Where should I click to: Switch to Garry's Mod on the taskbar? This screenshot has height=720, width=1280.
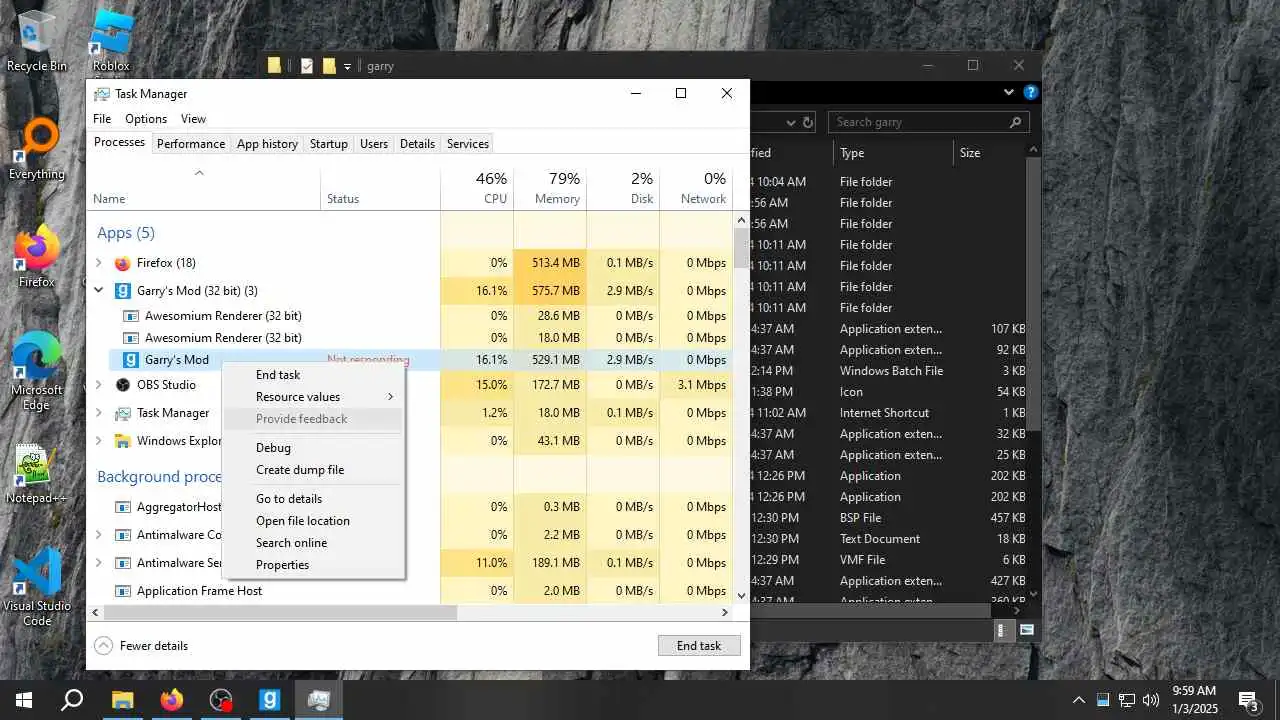coord(270,700)
